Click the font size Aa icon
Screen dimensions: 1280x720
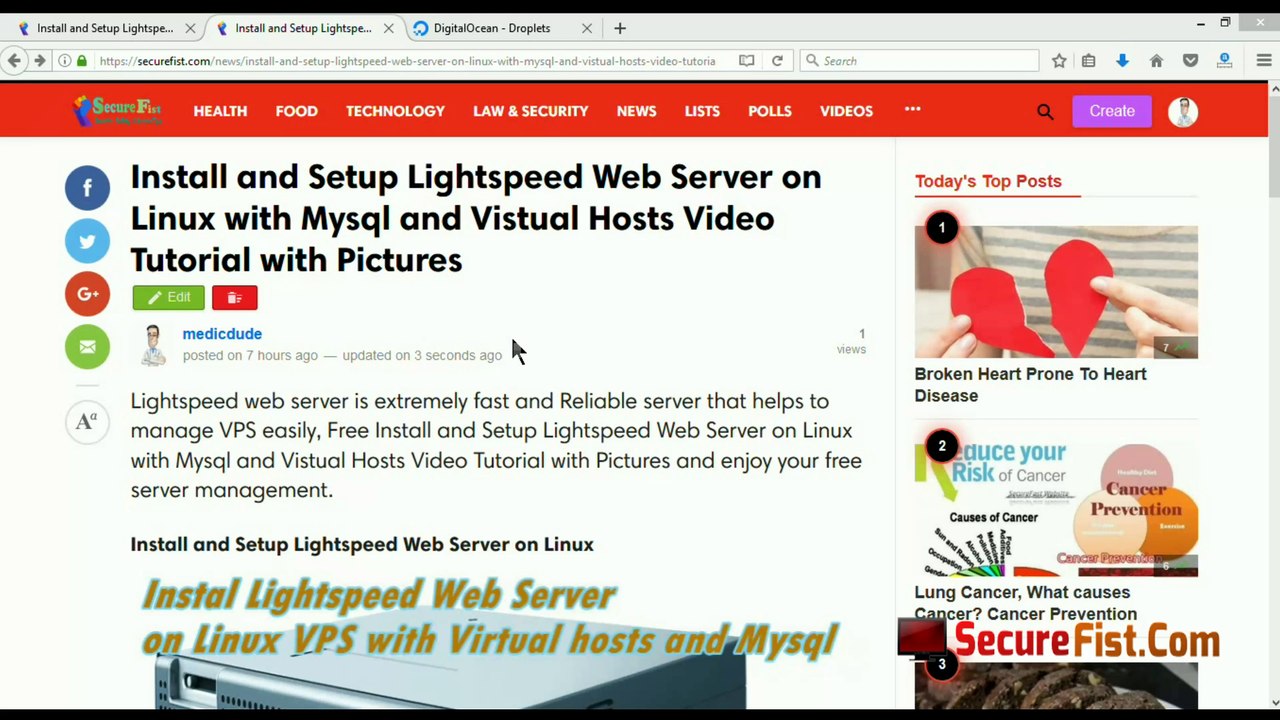pyautogui.click(x=87, y=422)
